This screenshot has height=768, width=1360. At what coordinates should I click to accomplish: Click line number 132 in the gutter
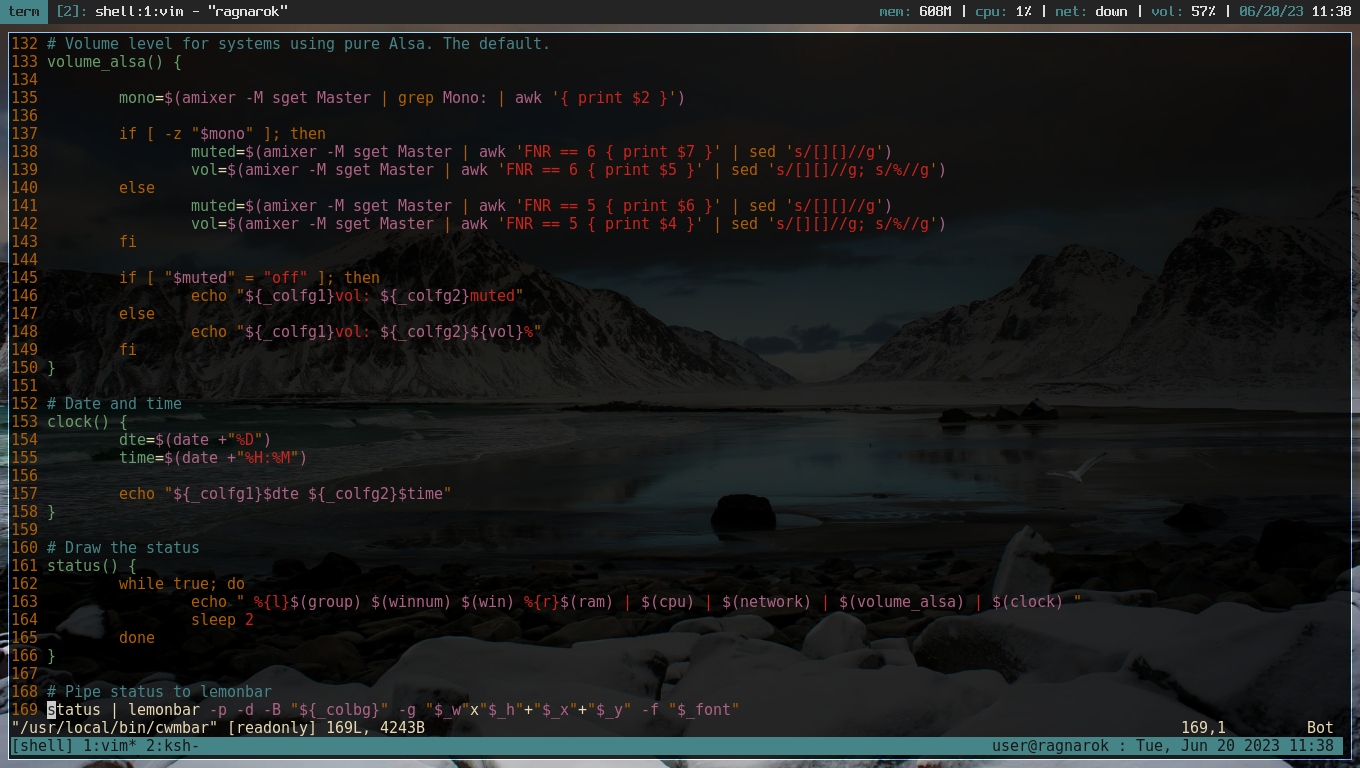[x=24, y=44]
